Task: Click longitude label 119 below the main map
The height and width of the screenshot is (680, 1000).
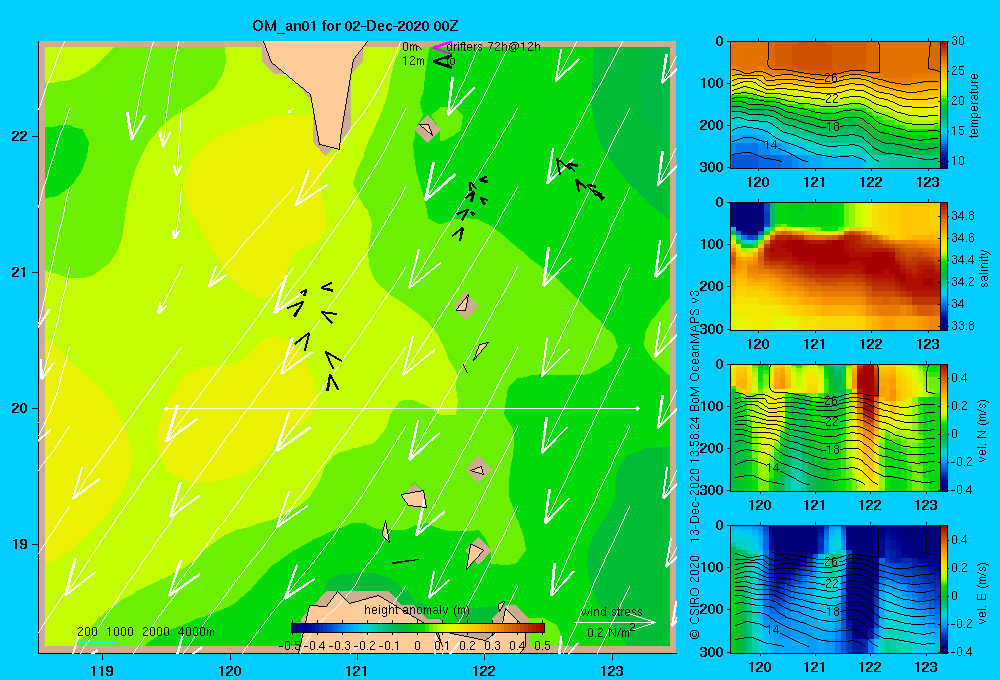Action: click(102, 670)
